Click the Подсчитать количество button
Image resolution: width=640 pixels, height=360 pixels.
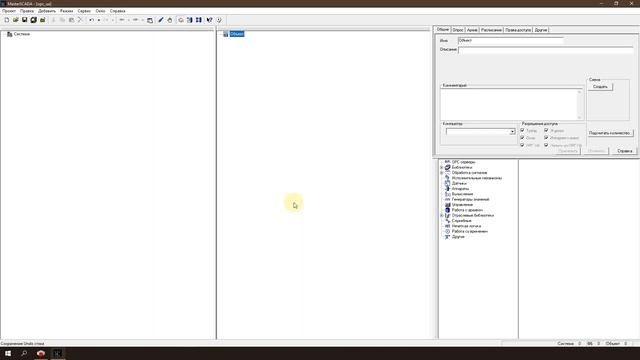(610, 133)
